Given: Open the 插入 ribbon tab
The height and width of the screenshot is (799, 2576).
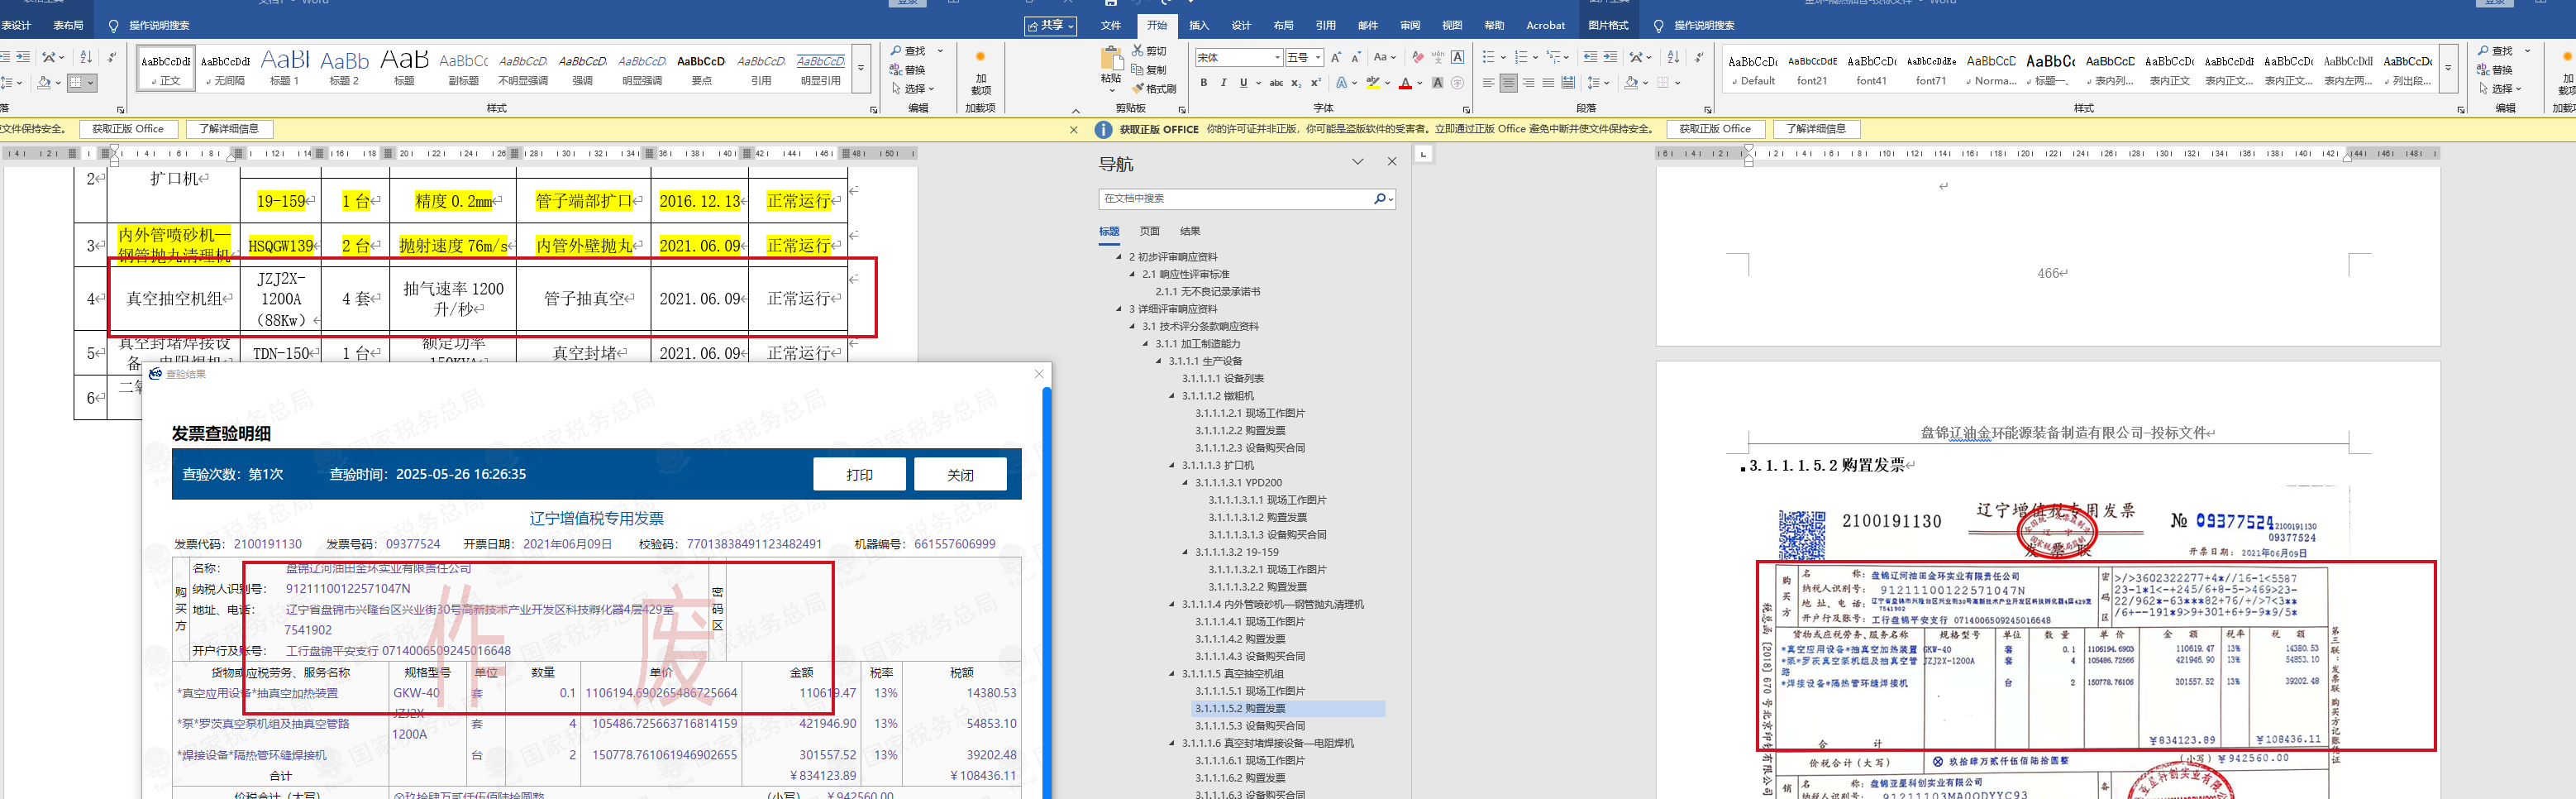Looking at the screenshot, I should click(x=1199, y=26).
